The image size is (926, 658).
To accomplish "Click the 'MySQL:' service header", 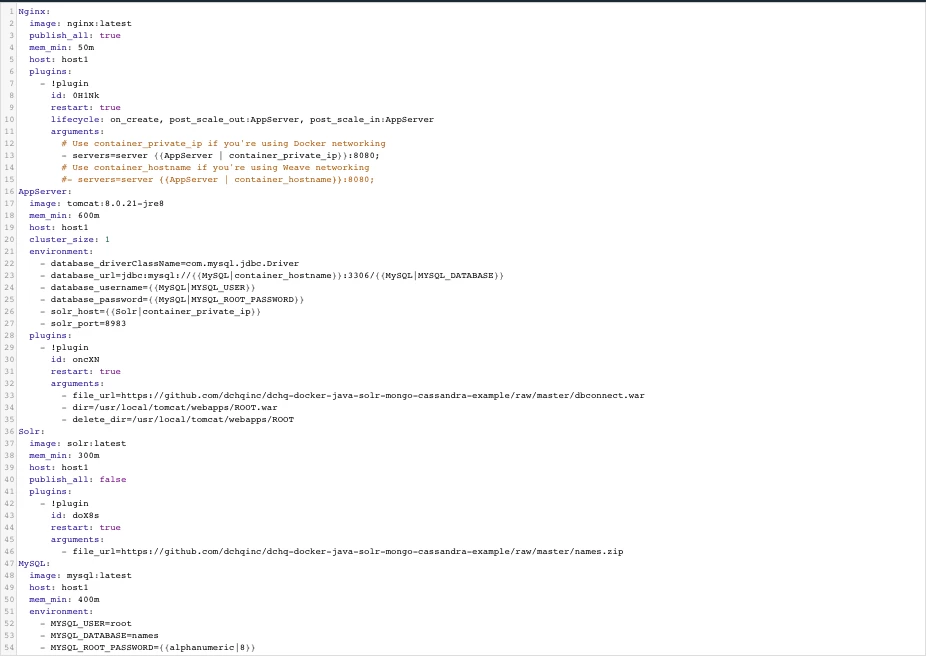I will pos(34,563).
